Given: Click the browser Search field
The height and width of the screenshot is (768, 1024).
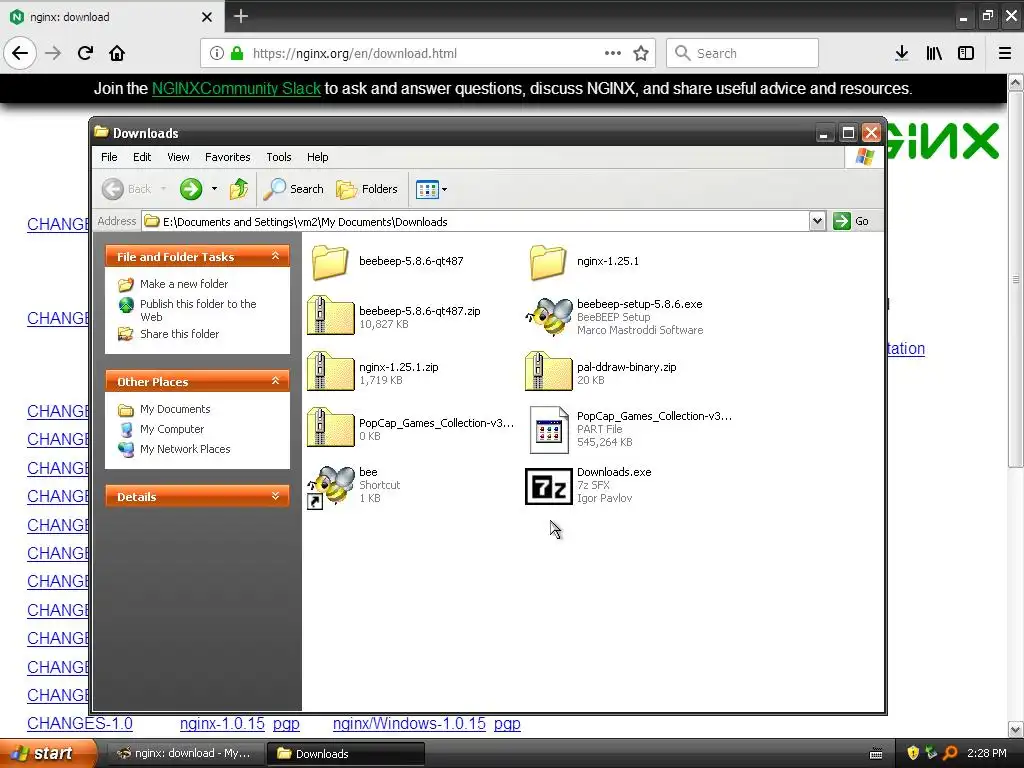Looking at the screenshot, I should (743, 53).
